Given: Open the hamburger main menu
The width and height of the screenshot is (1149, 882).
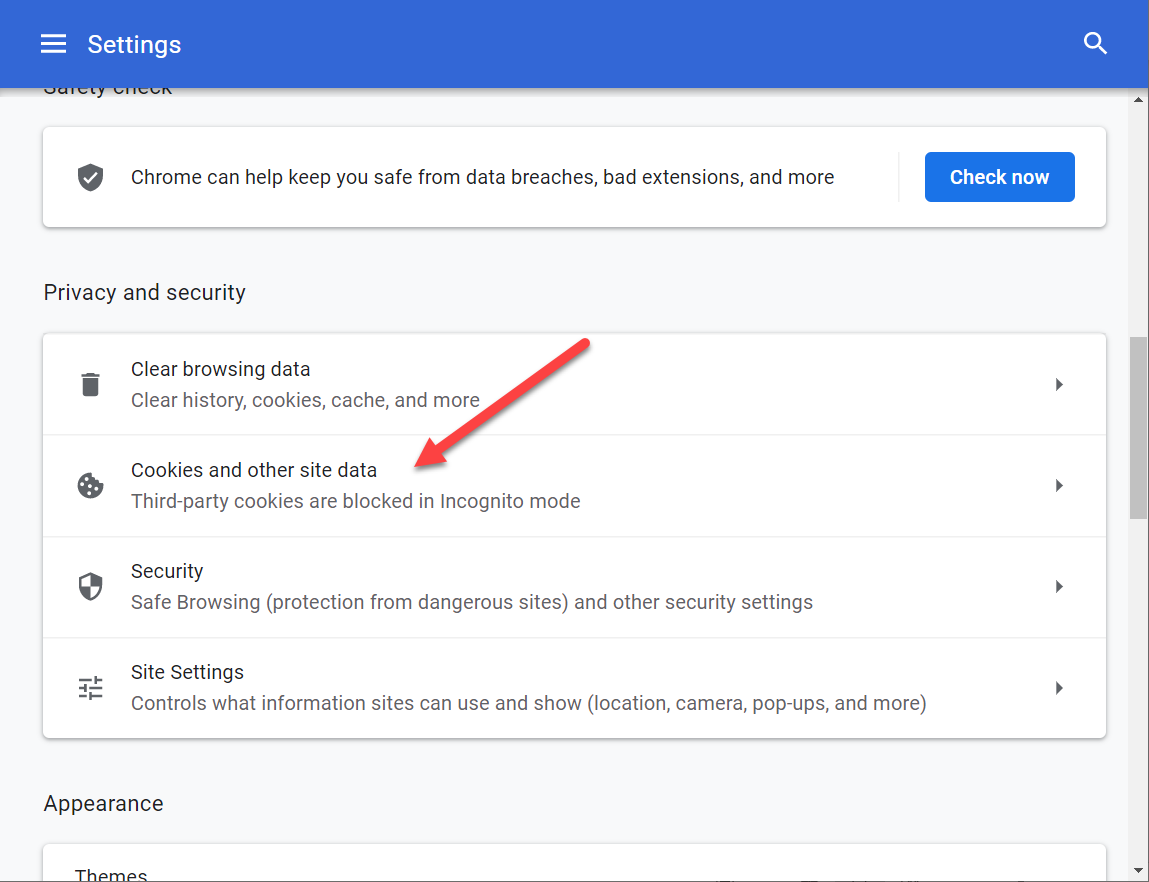Looking at the screenshot, I should (x=53, y=44).
